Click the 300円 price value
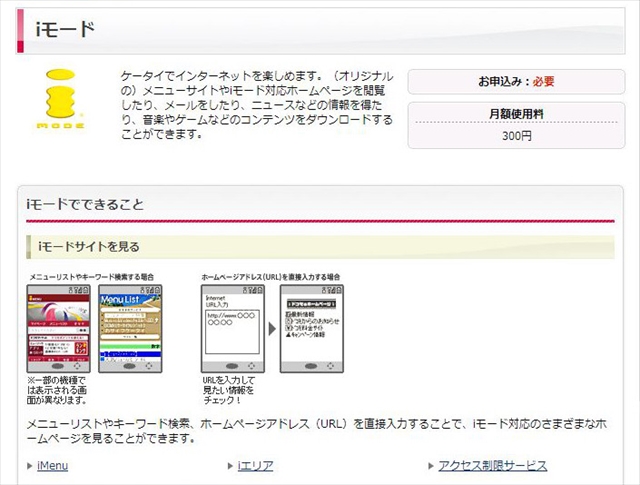The image size is (640, 485). (x=517, y=136)
